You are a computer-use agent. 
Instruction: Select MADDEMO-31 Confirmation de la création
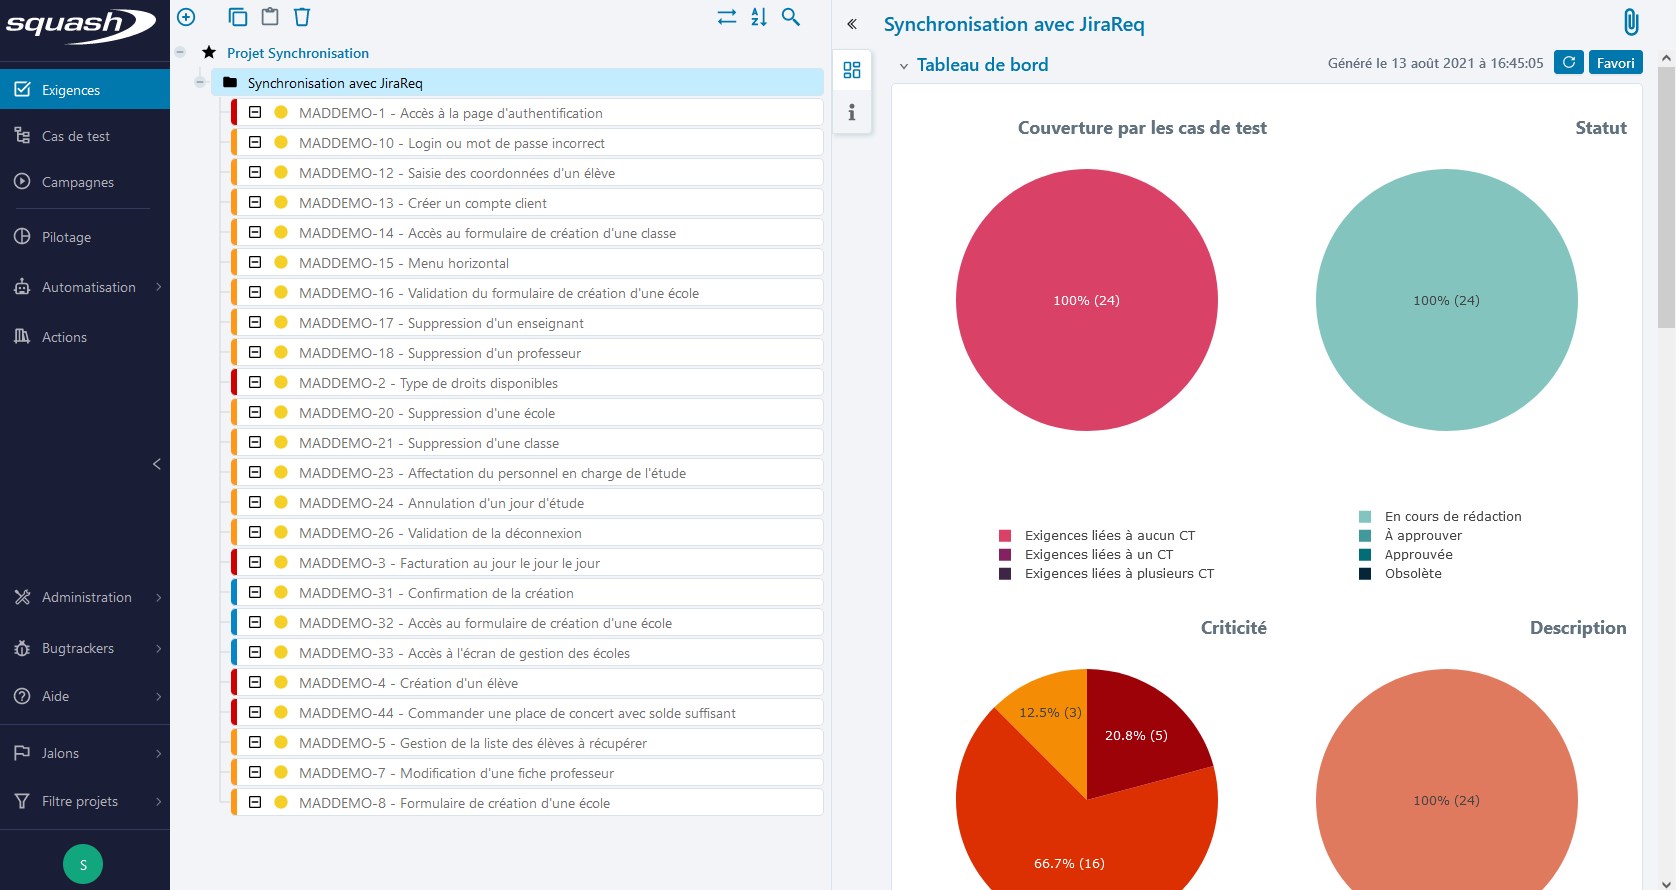point(528,593)
